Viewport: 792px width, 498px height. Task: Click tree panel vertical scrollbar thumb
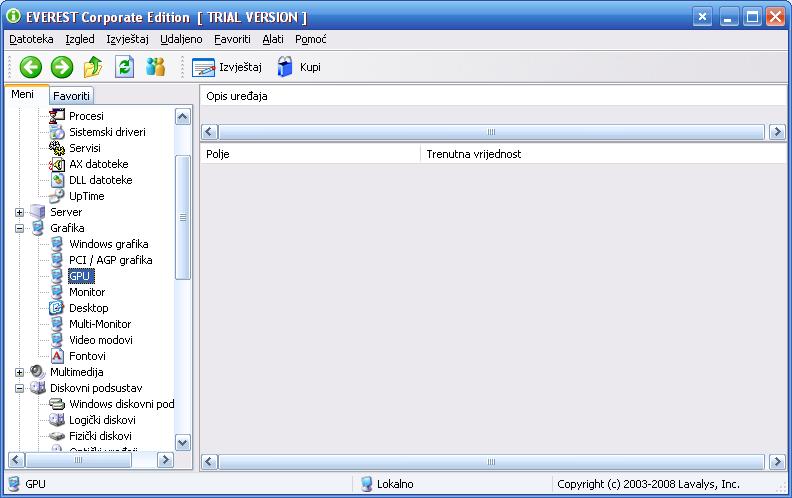coord(183,217)
